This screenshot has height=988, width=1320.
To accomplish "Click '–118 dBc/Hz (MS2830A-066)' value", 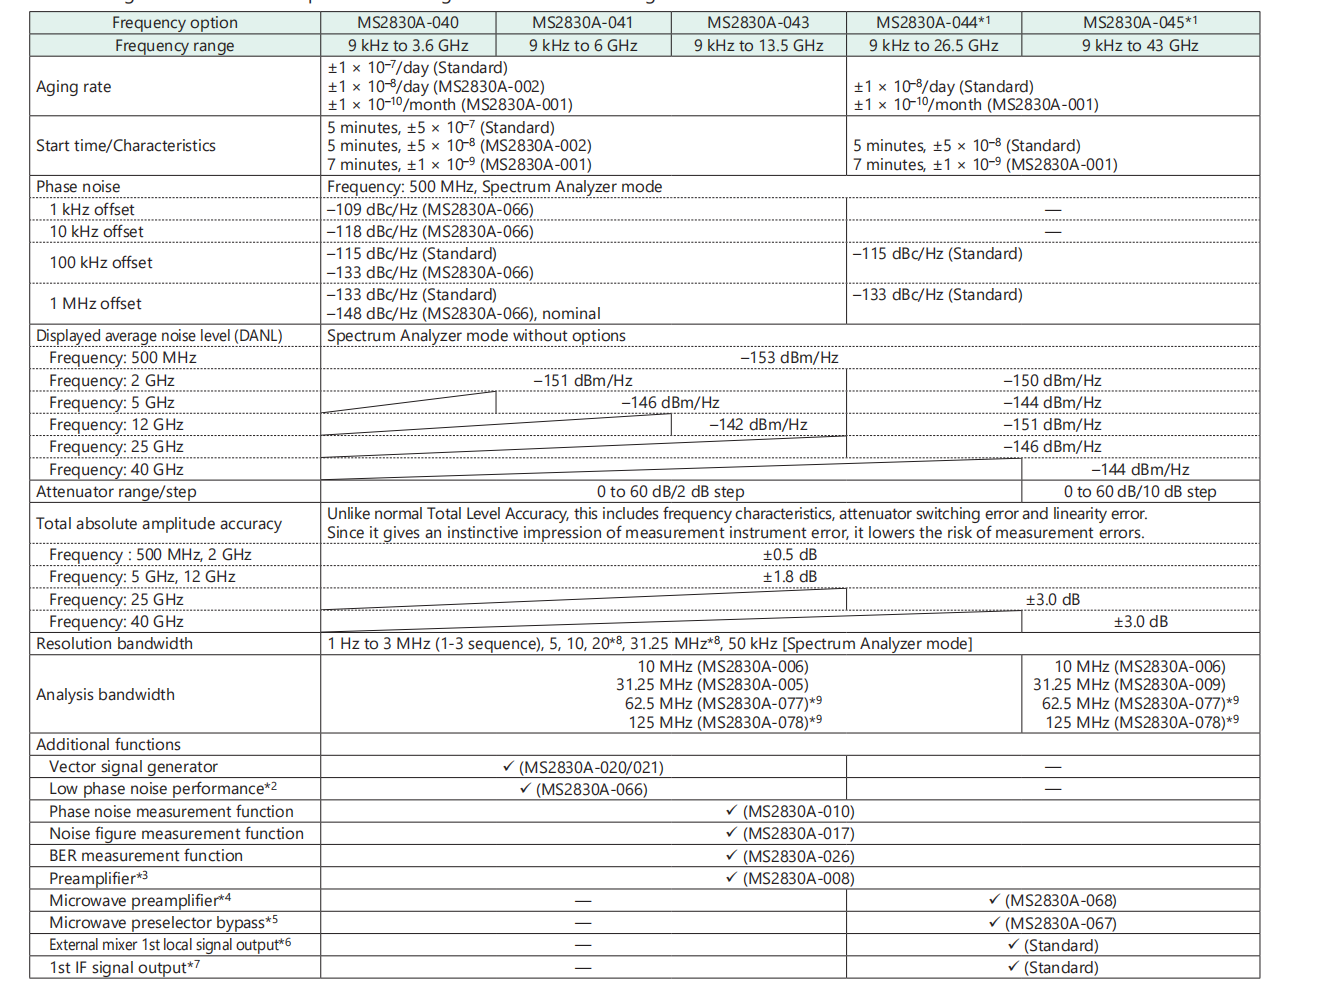I will pos(430,232).
